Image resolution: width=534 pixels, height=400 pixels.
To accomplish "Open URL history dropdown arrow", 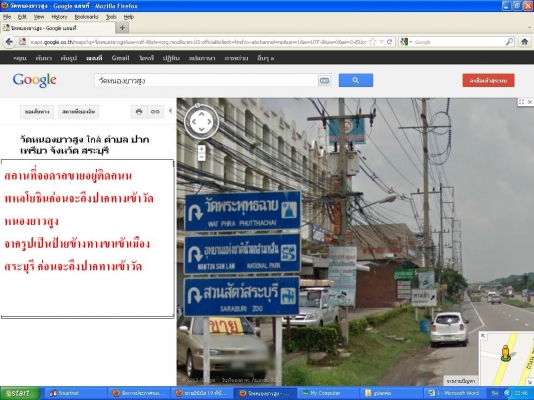I will tap(381, 42).
